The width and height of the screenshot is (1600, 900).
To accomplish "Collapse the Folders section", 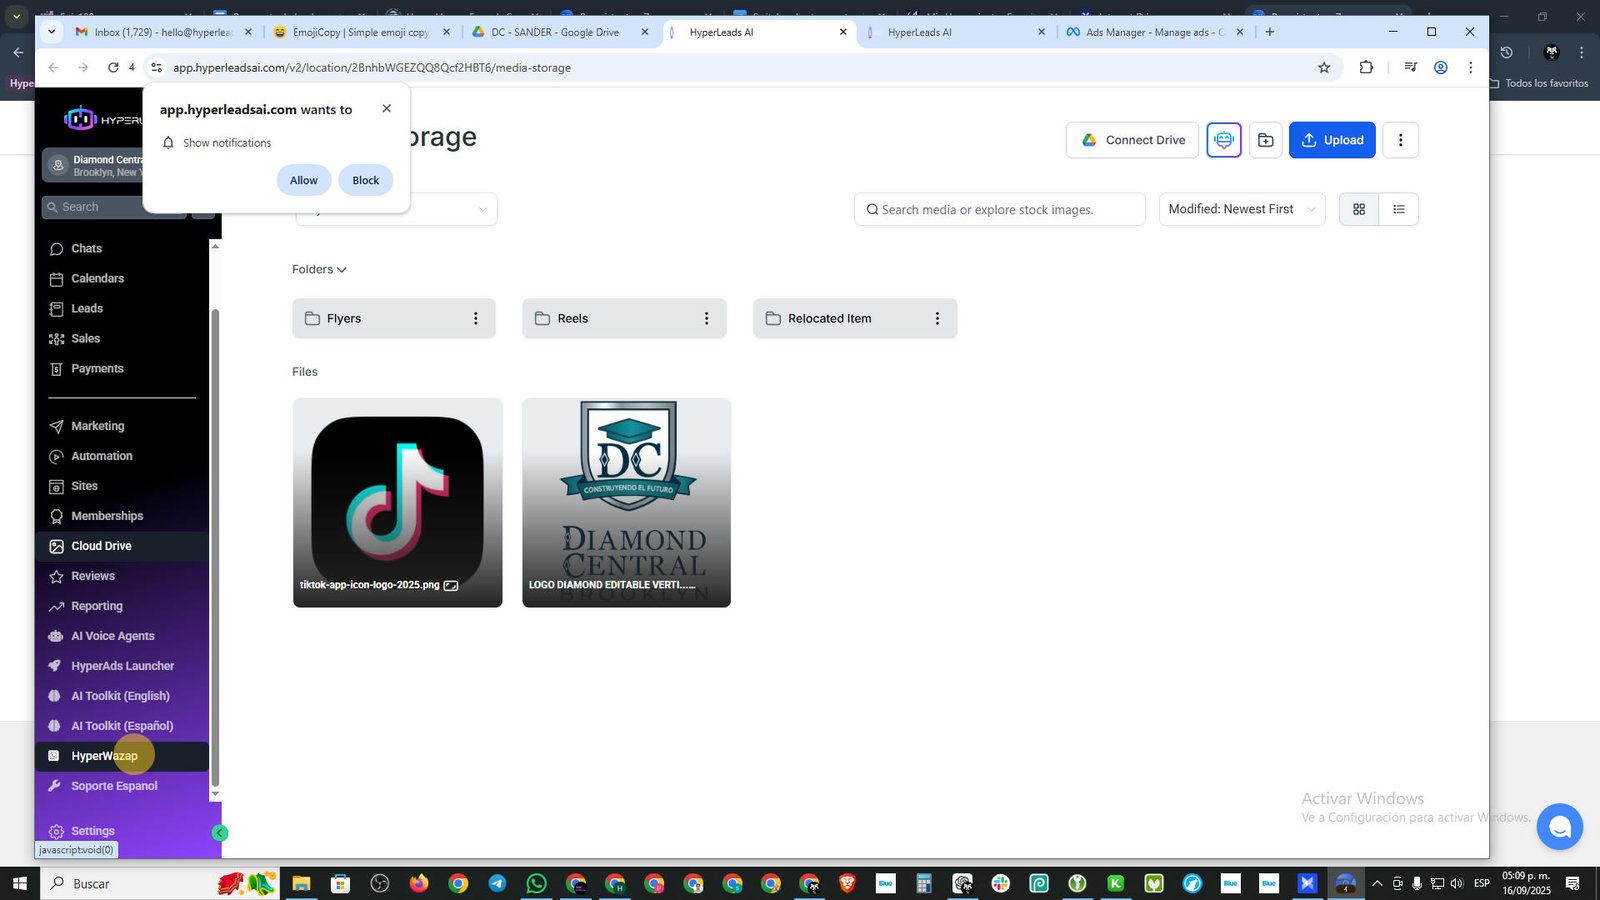I will (x=319, y=269).
